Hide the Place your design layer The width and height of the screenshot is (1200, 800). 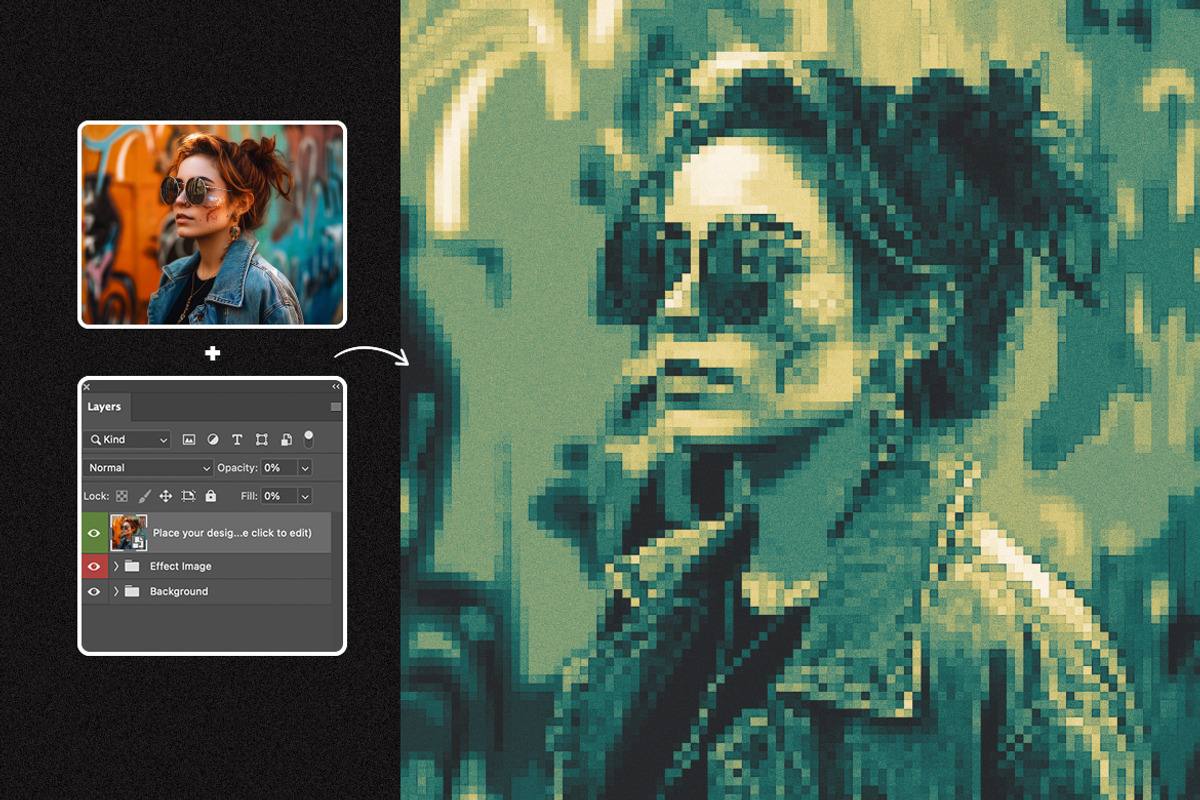coord(95,533)
